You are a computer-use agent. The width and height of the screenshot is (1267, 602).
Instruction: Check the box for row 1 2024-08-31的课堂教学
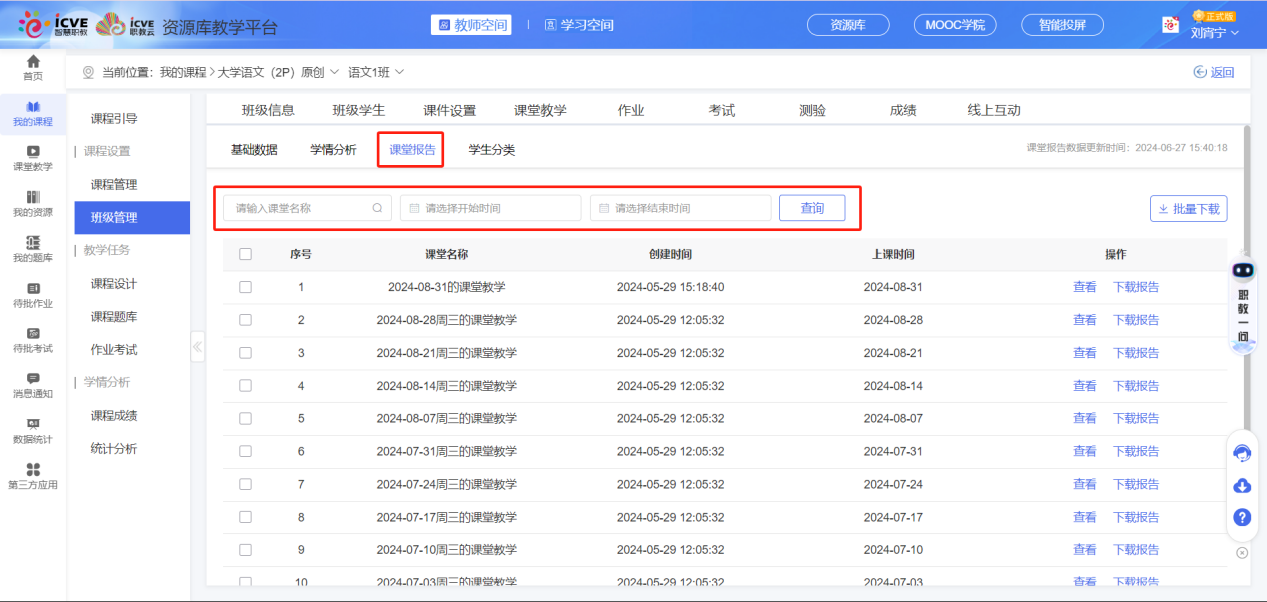(x=246, y=287)
